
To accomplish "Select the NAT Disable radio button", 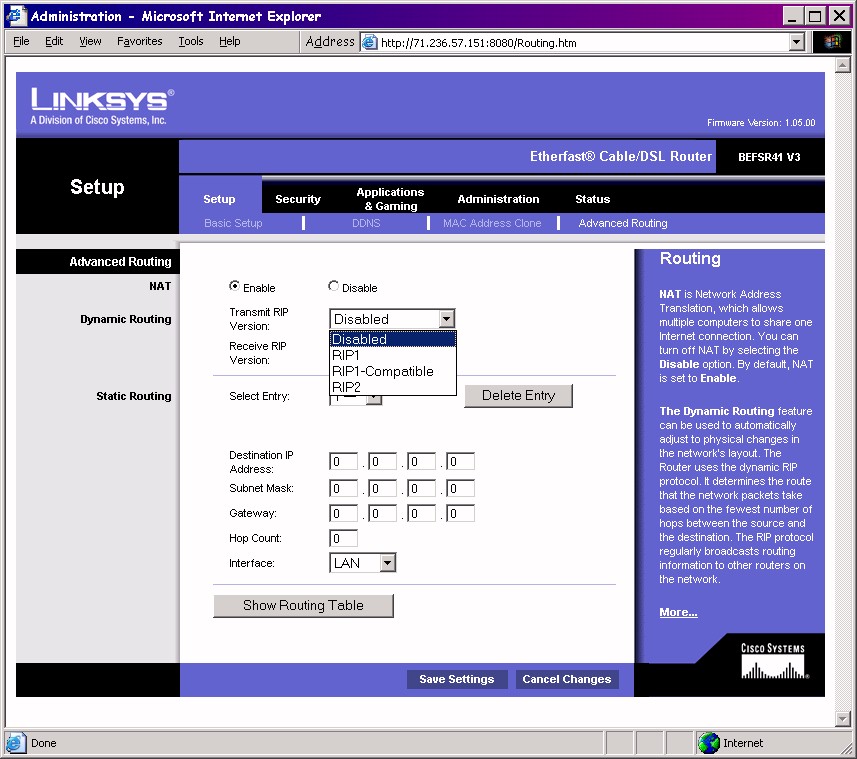I will click(334, 286).
